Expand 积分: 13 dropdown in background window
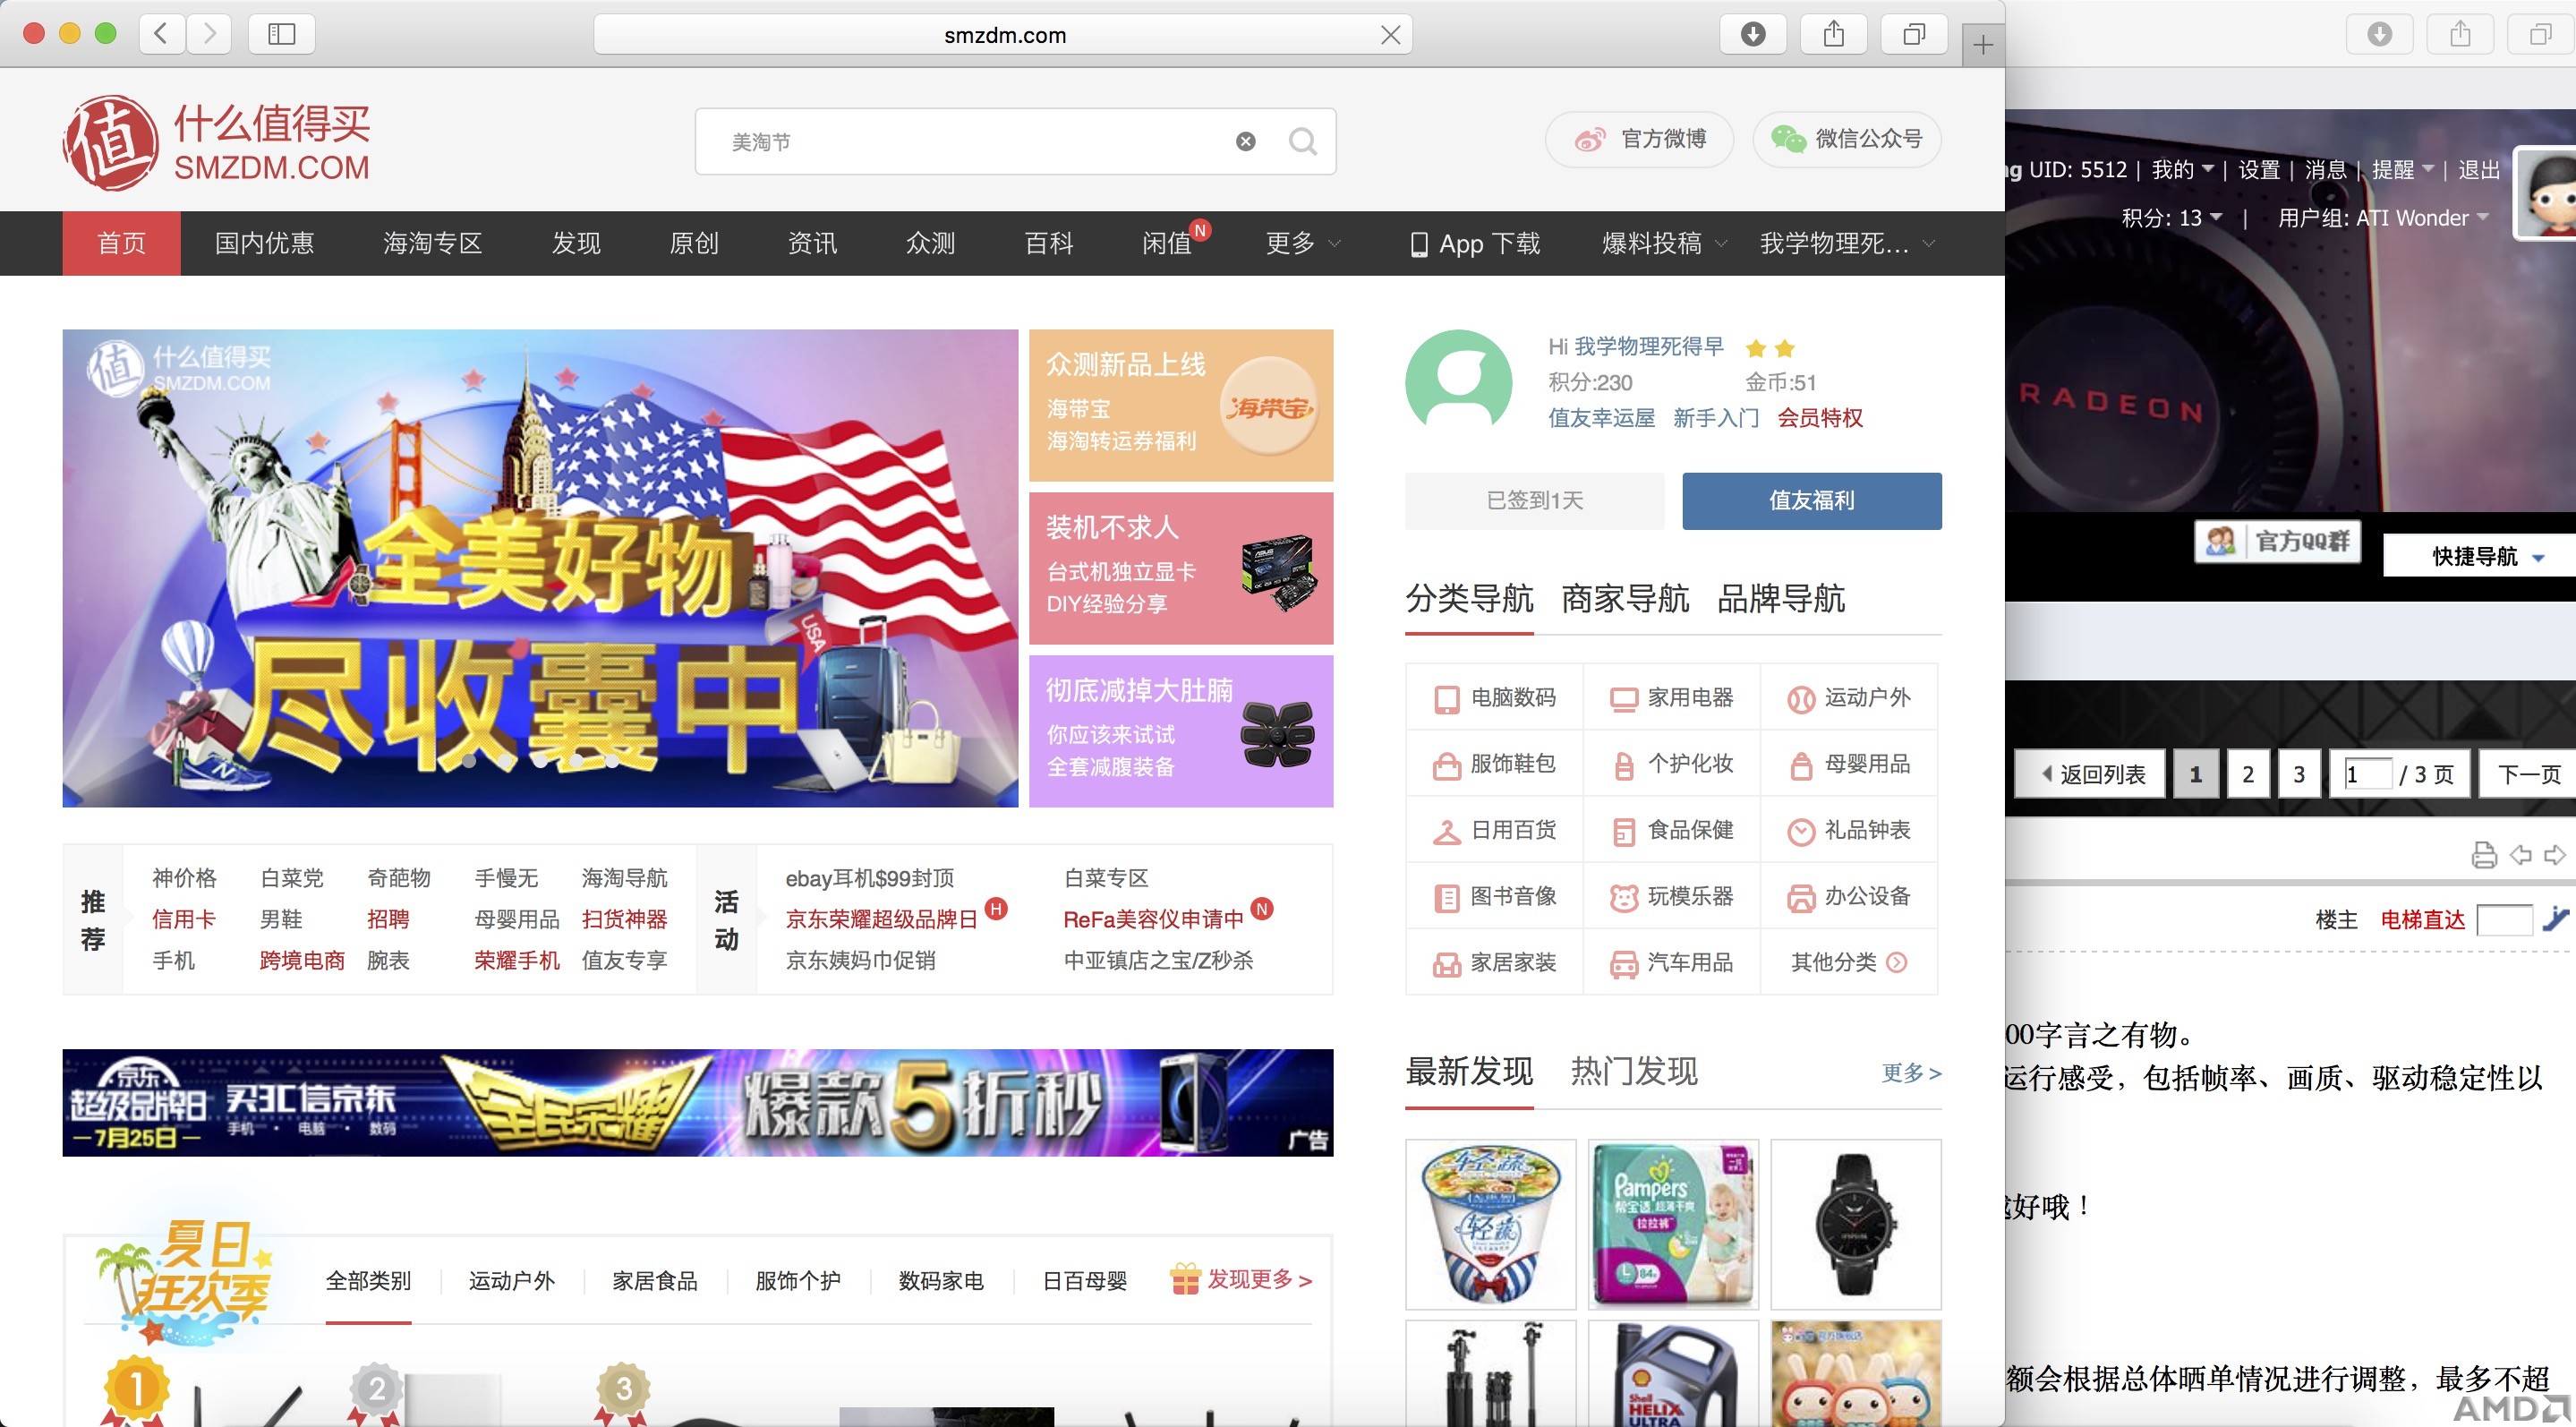 click(2172, 218)
